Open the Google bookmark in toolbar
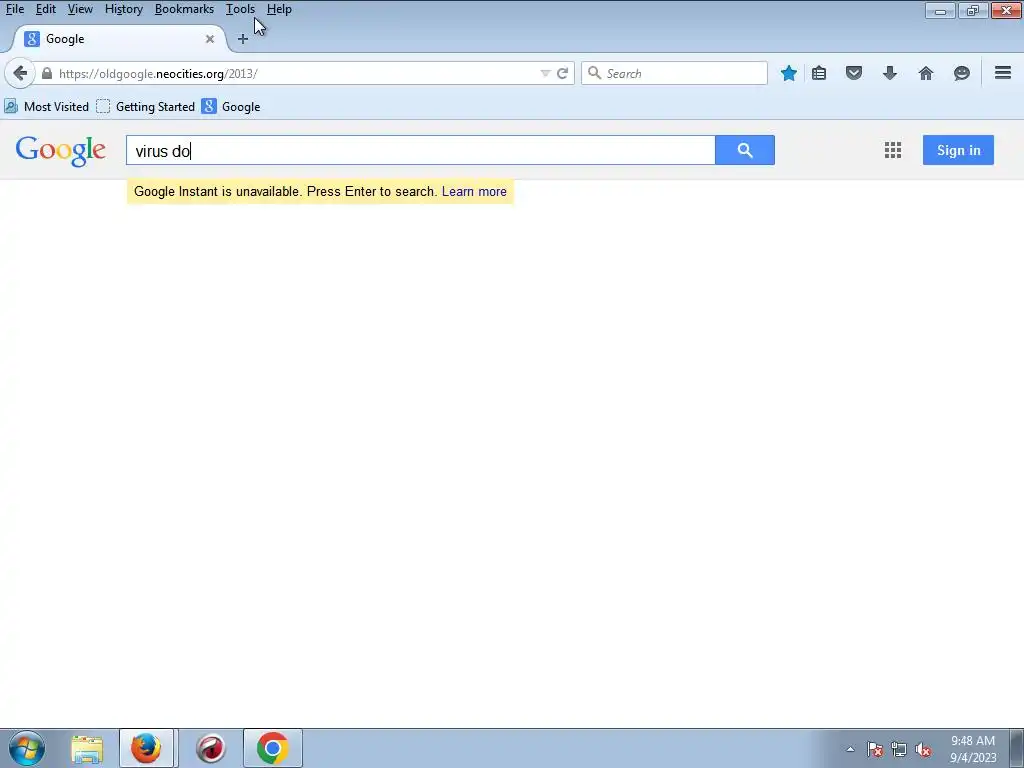The width and height of the screenshot is (1024, 768). pos(231,106)
